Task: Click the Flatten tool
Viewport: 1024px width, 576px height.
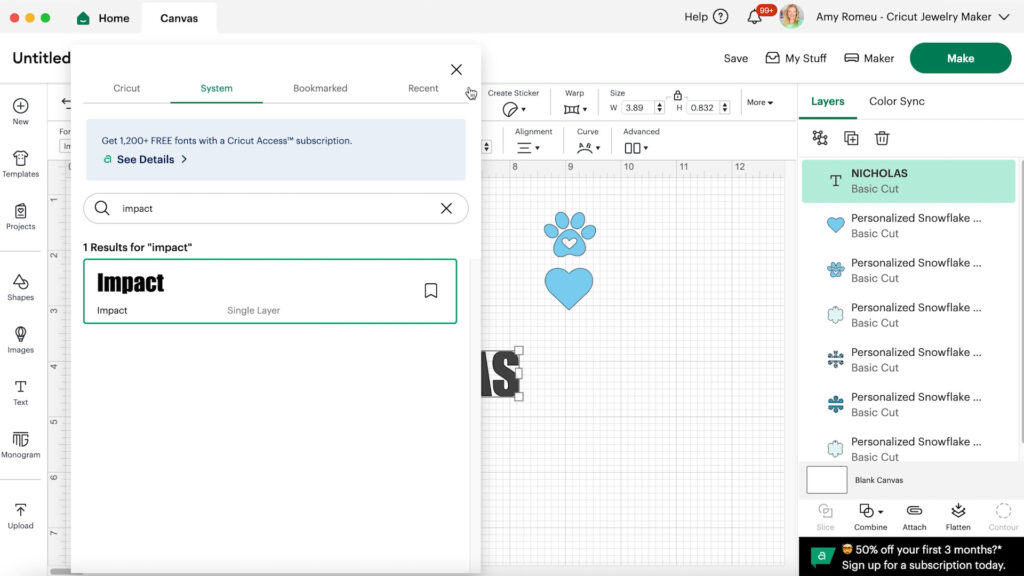Action: [x=958, y=517]
